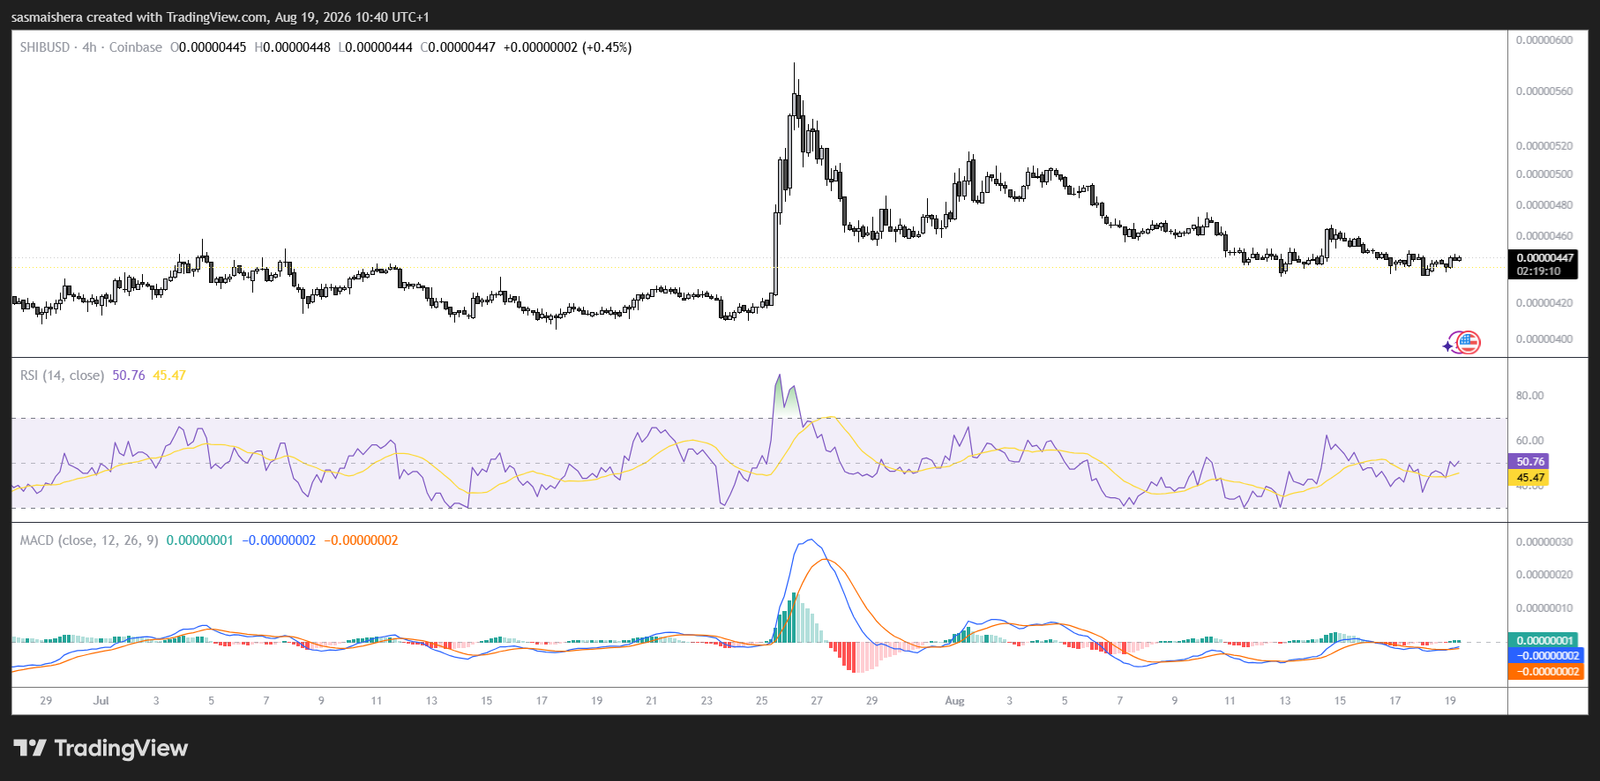Select the MACD (close, 12, 26, 9) legend

(x=89, y=540)
